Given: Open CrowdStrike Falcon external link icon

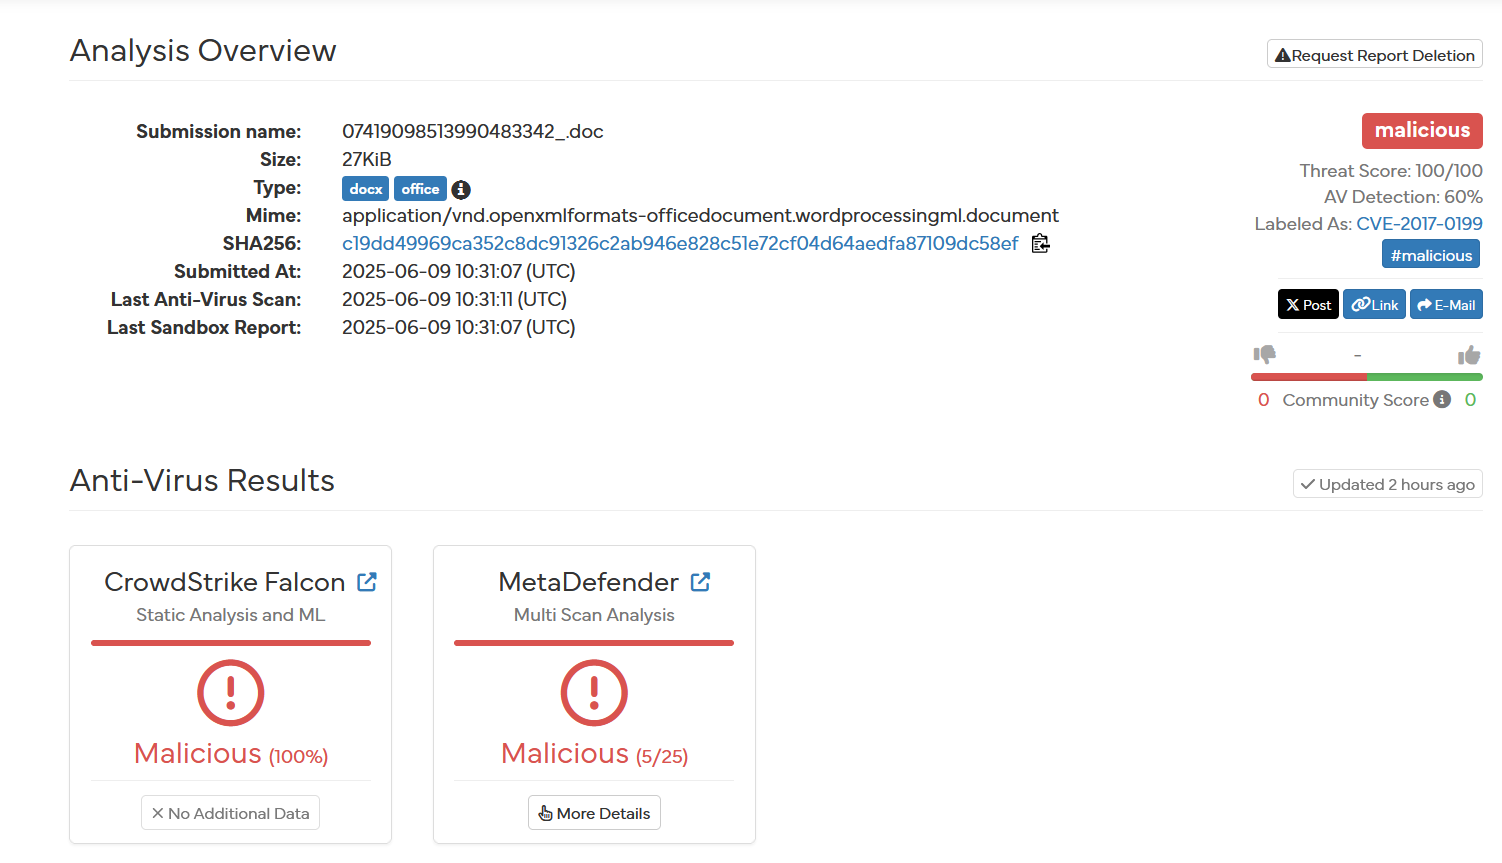Looking at the screenshot, I should (367, 582).
